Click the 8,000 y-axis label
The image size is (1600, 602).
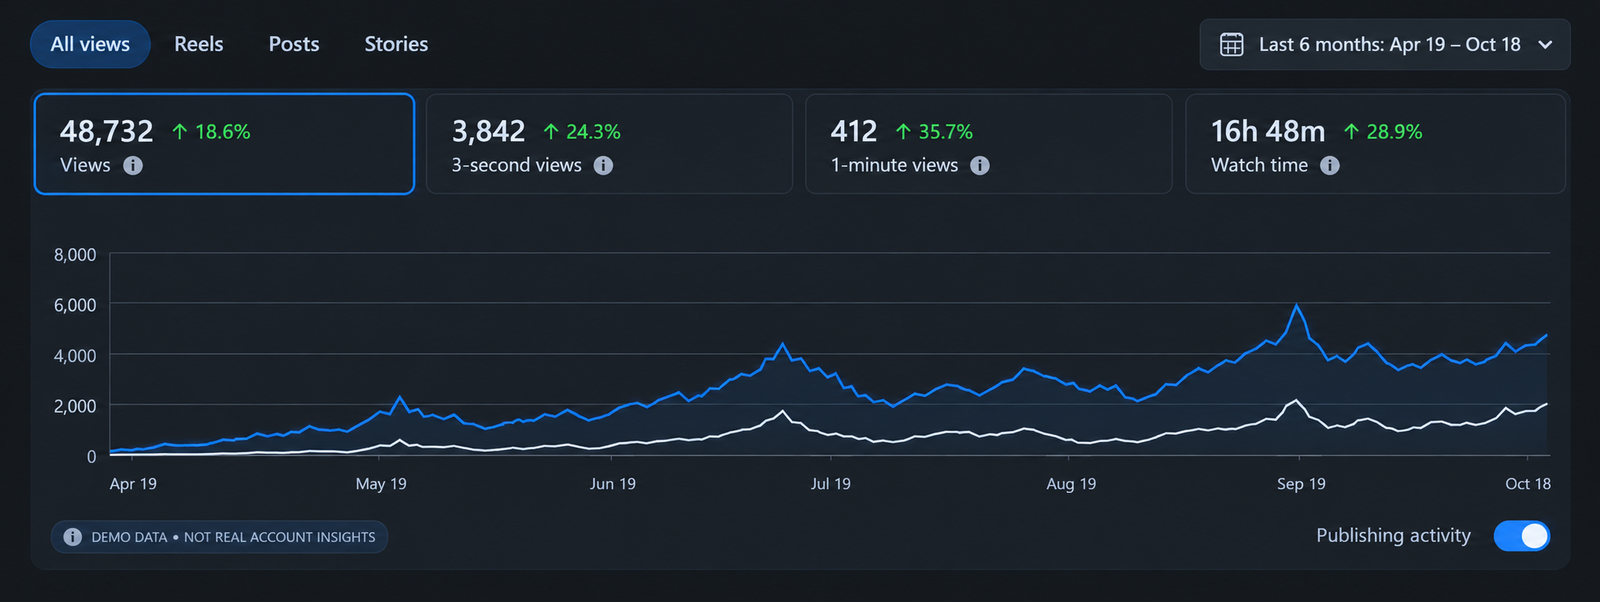pyautogui.click(x=75, y=255)
